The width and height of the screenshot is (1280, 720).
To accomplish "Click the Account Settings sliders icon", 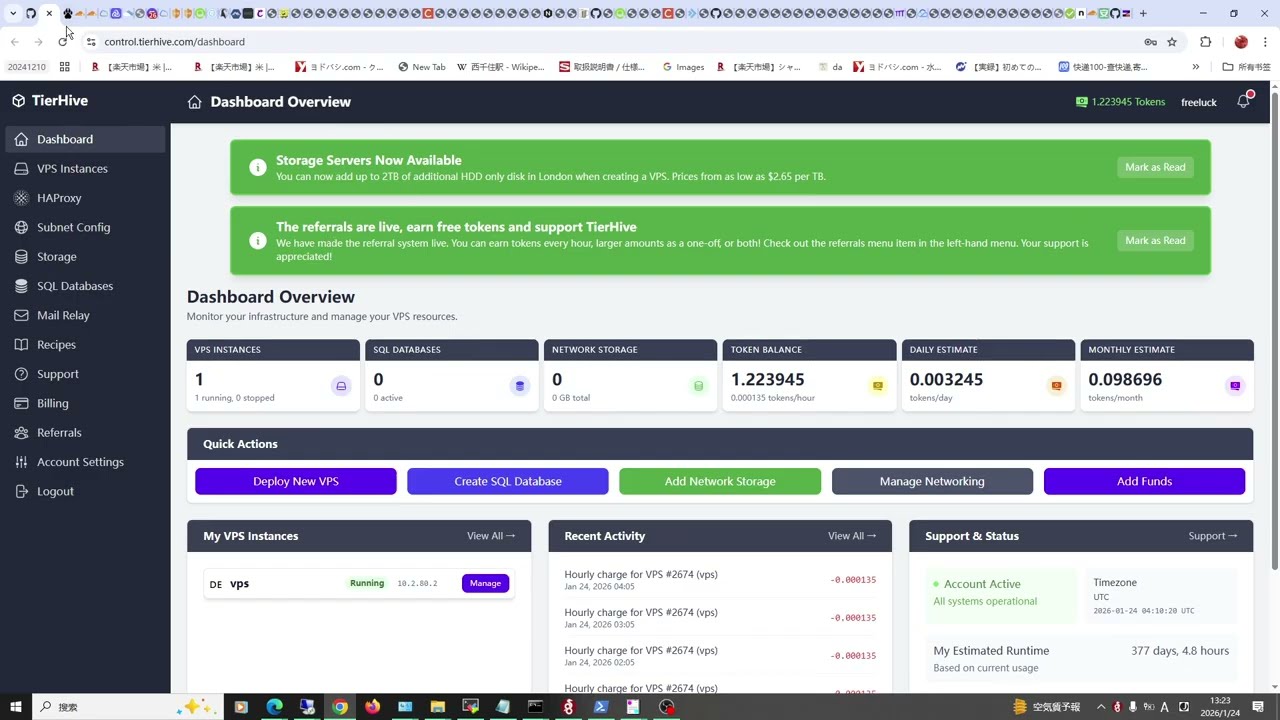I will pos(21,462).
